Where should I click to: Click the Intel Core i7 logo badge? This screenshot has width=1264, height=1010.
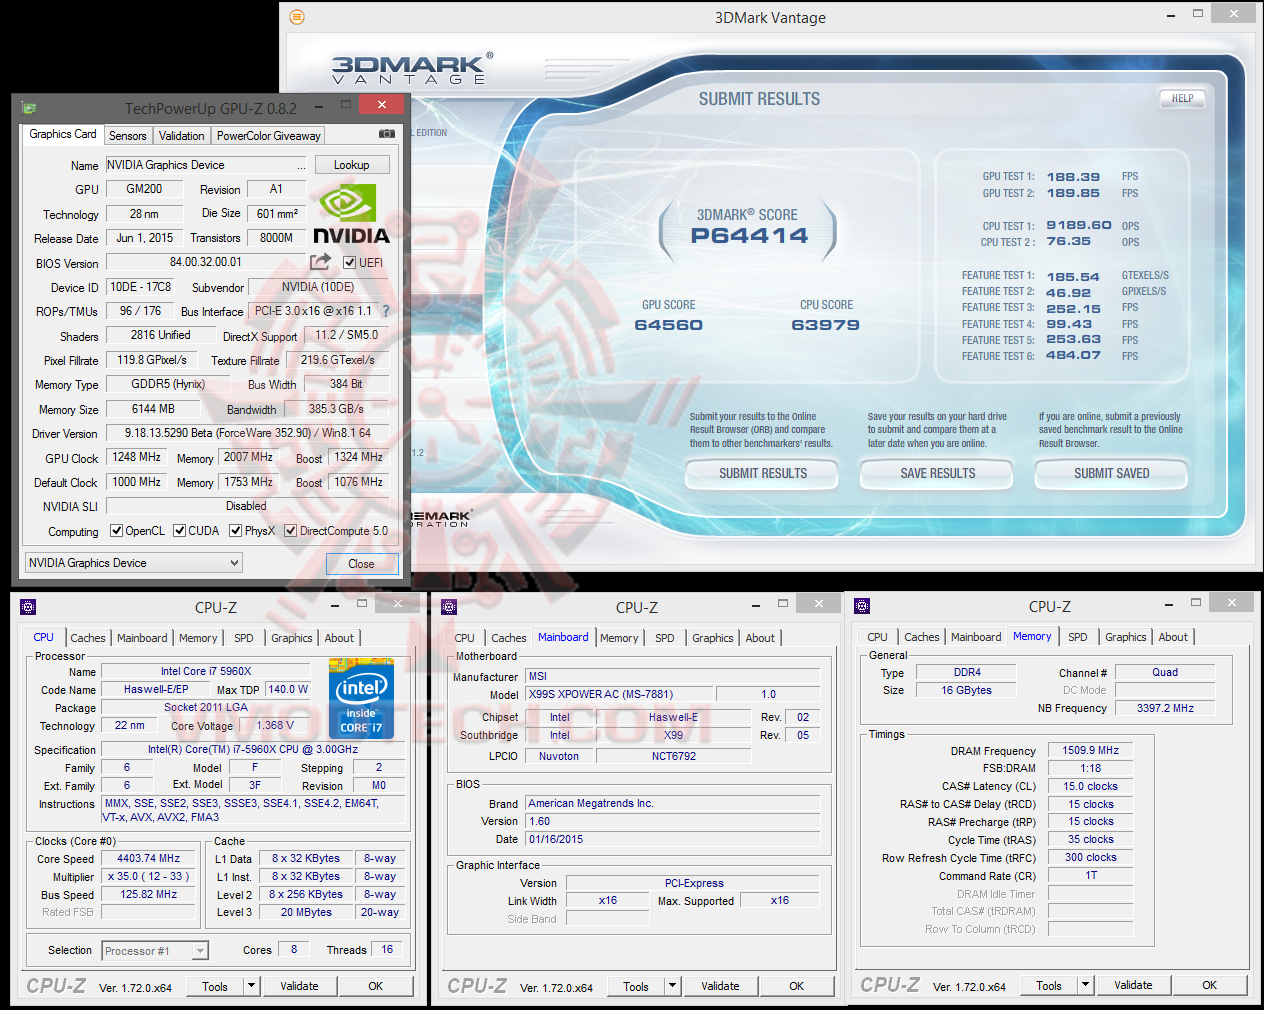click(361, 699)
